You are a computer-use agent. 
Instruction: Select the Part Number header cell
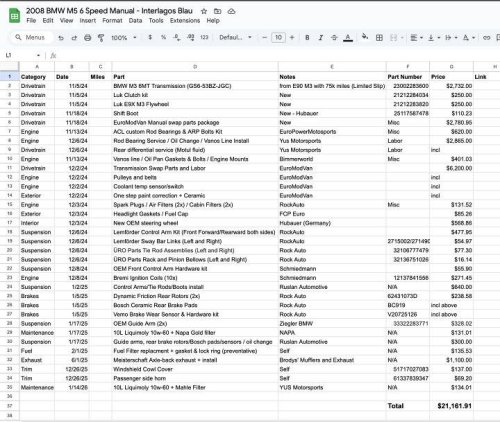(408, 77)
